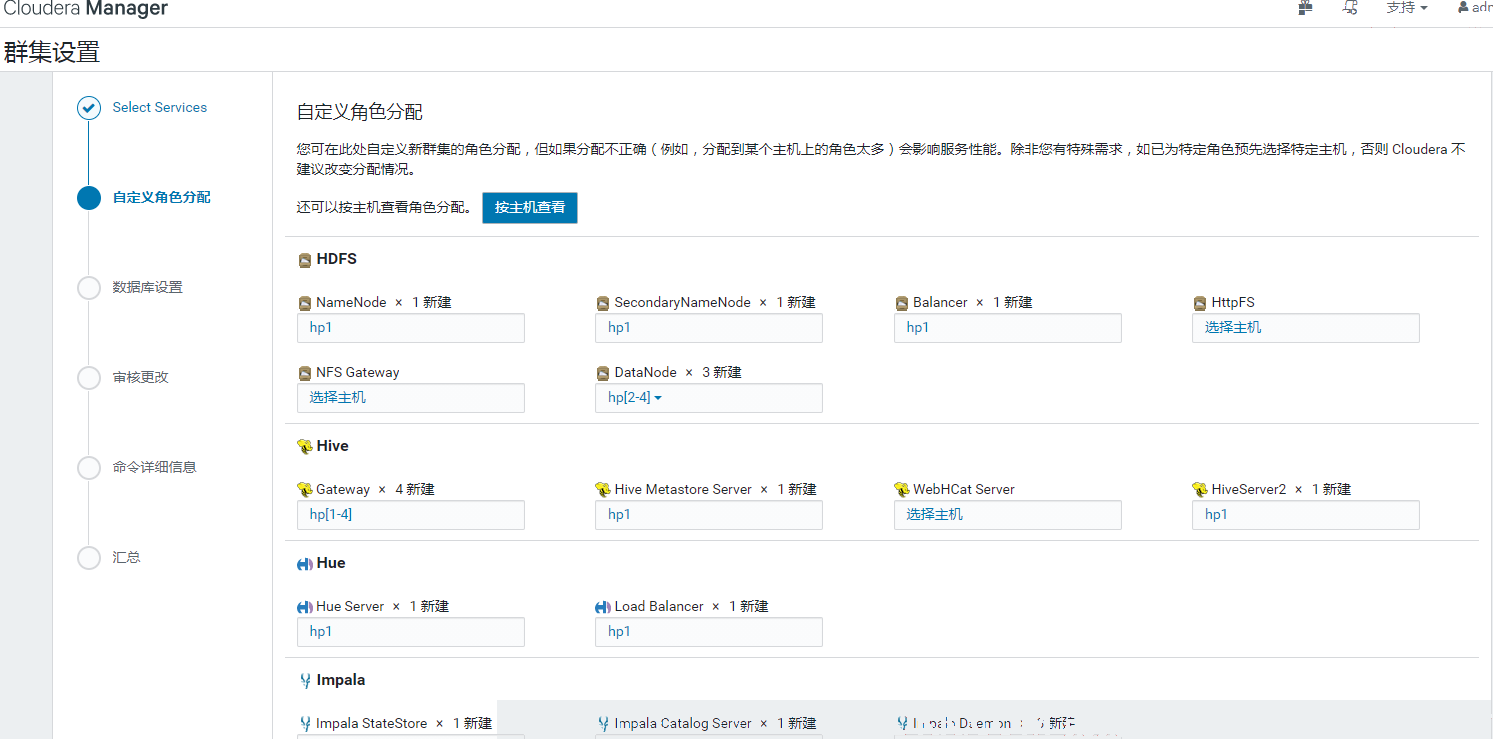This screenshot has width=1493, height=739.
Task: Click the parcels gift-box icon in header
Action: [x=1304, y=7]
